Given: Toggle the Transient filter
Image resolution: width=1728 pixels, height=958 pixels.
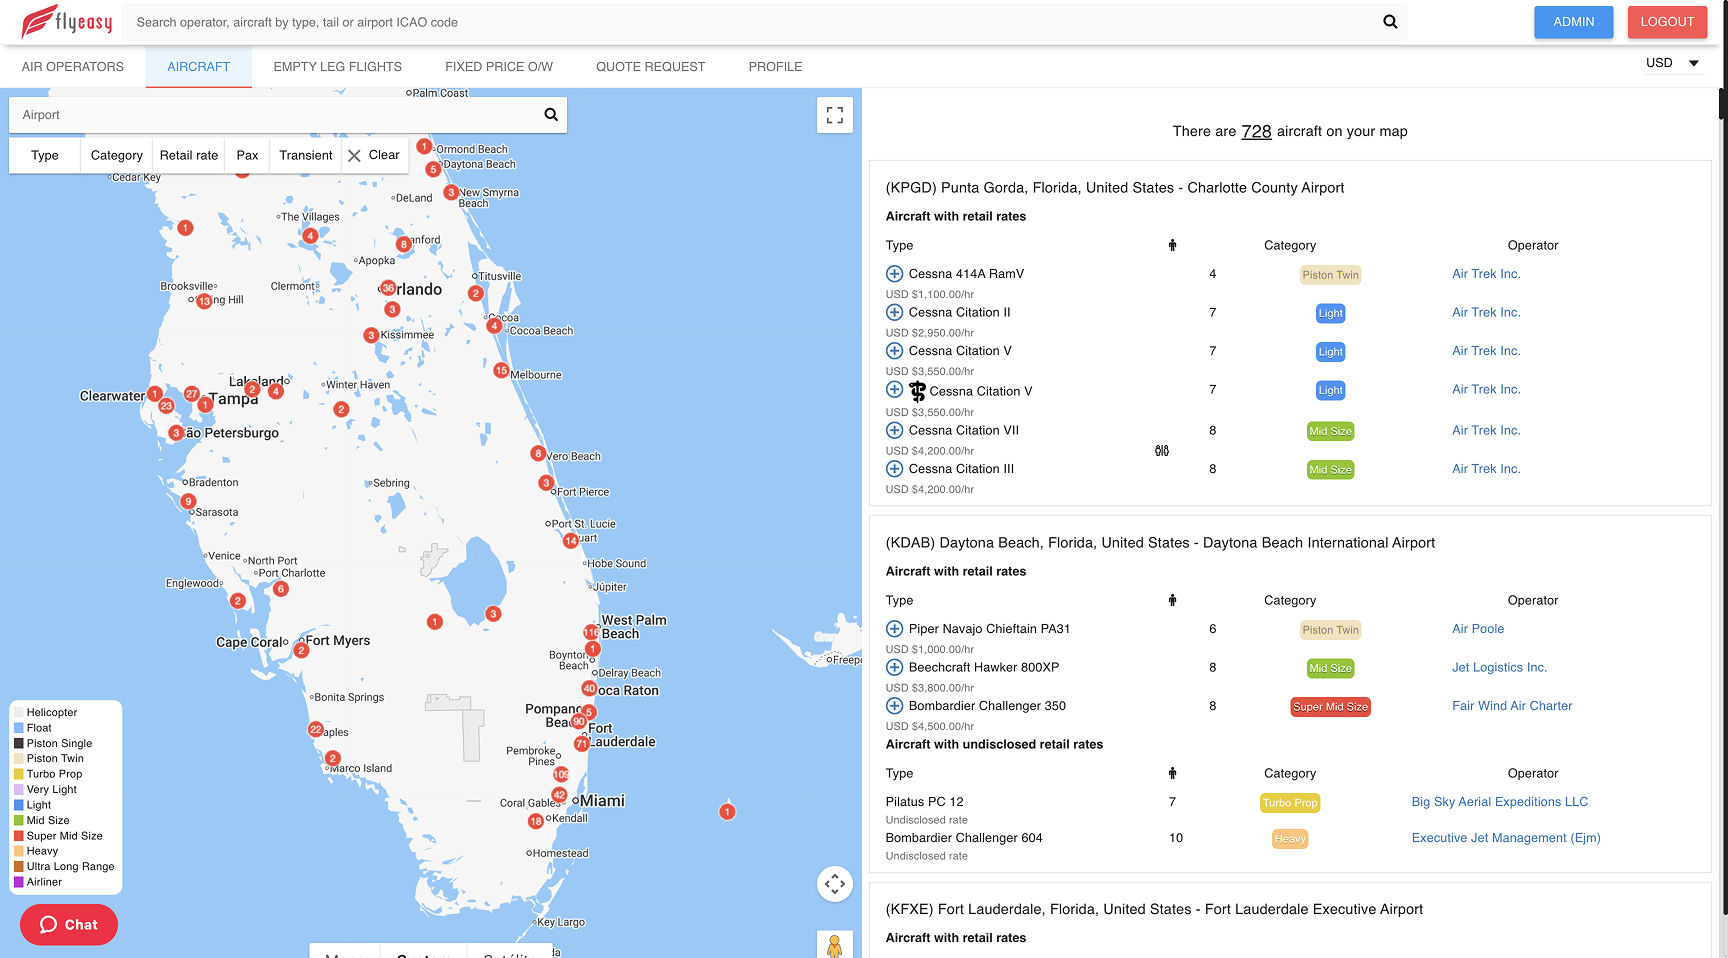Looking at the screenshot, I should (306, 156).
